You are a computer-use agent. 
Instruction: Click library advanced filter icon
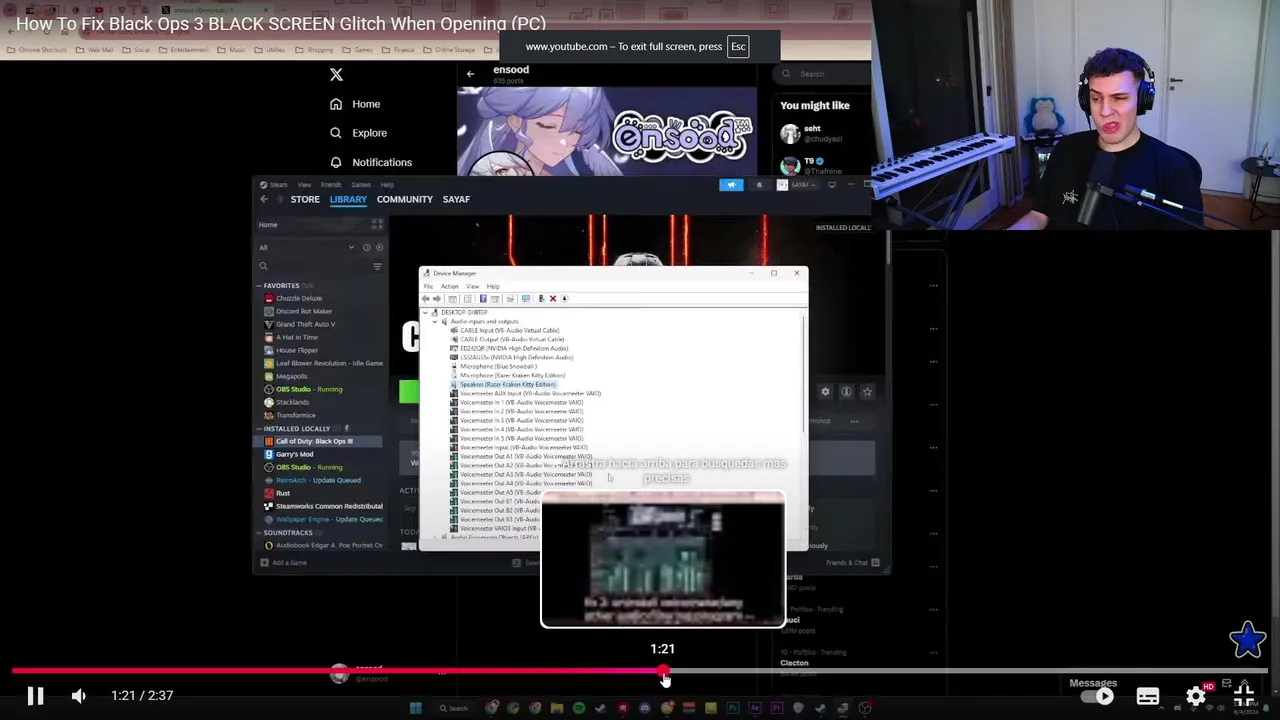coord(377,266)
